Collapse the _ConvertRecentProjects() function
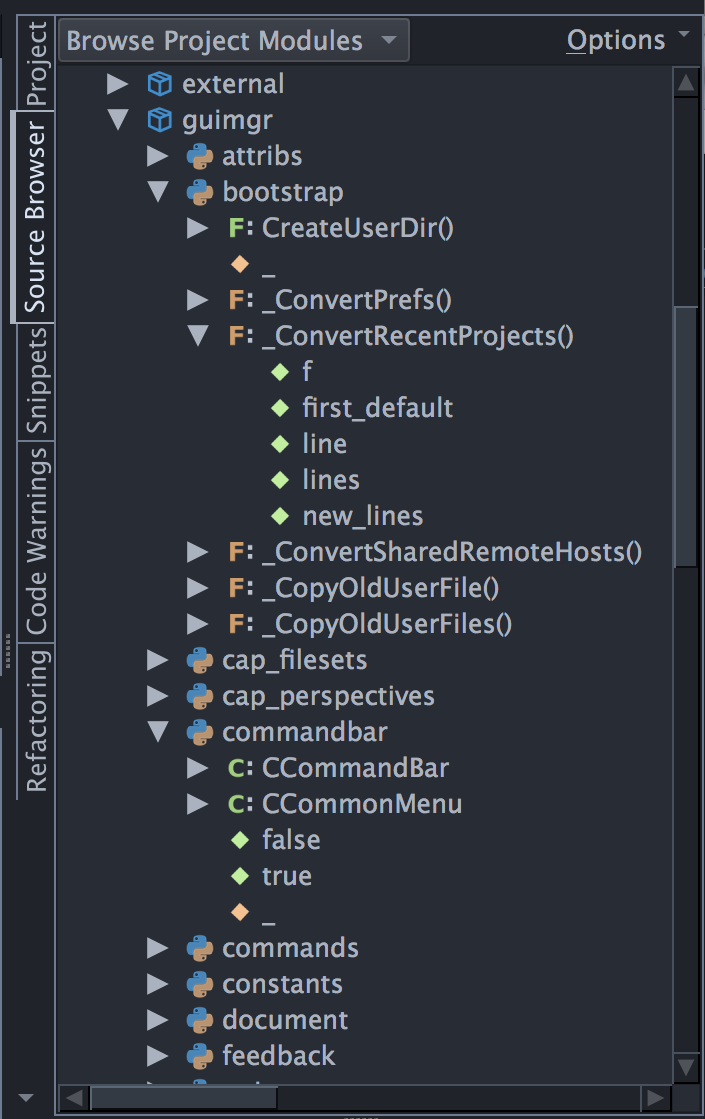 click(198, 336)
